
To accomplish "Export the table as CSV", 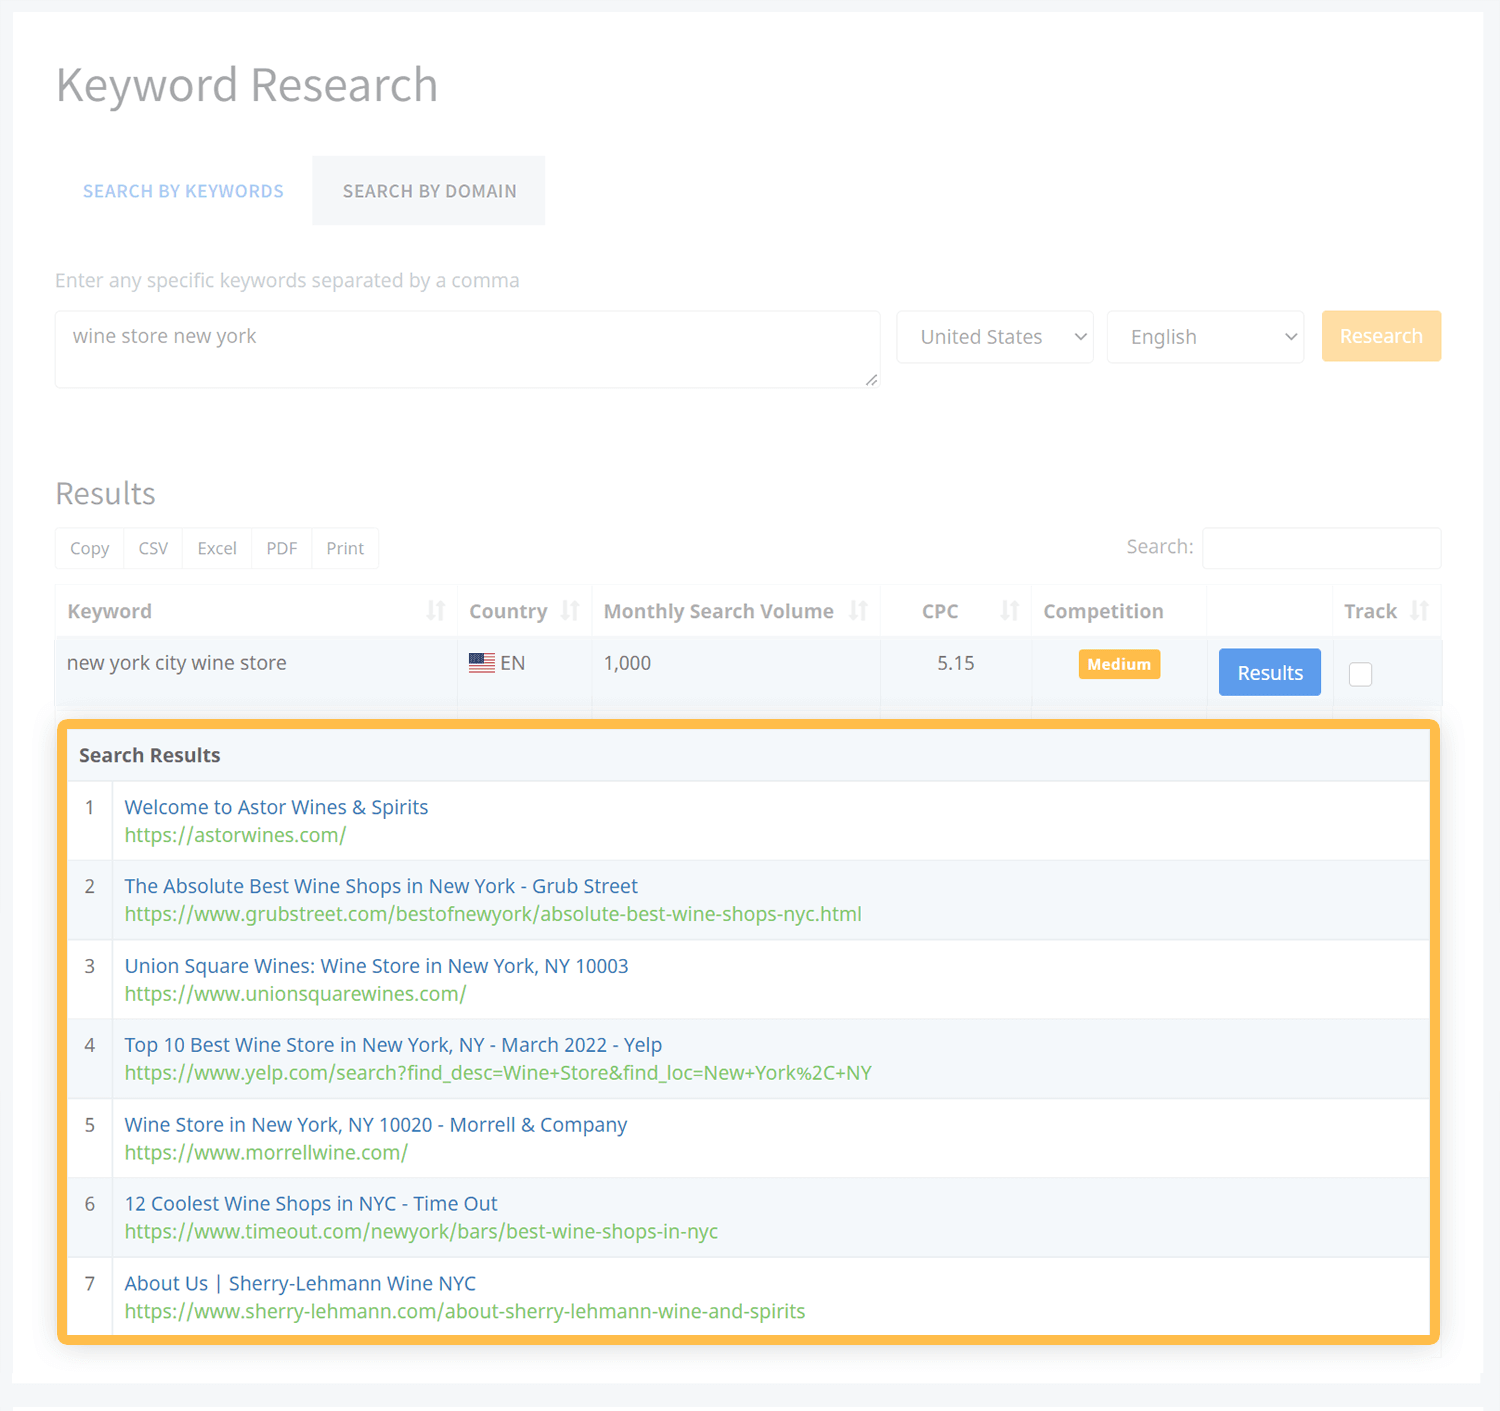I will click(153, 548).
